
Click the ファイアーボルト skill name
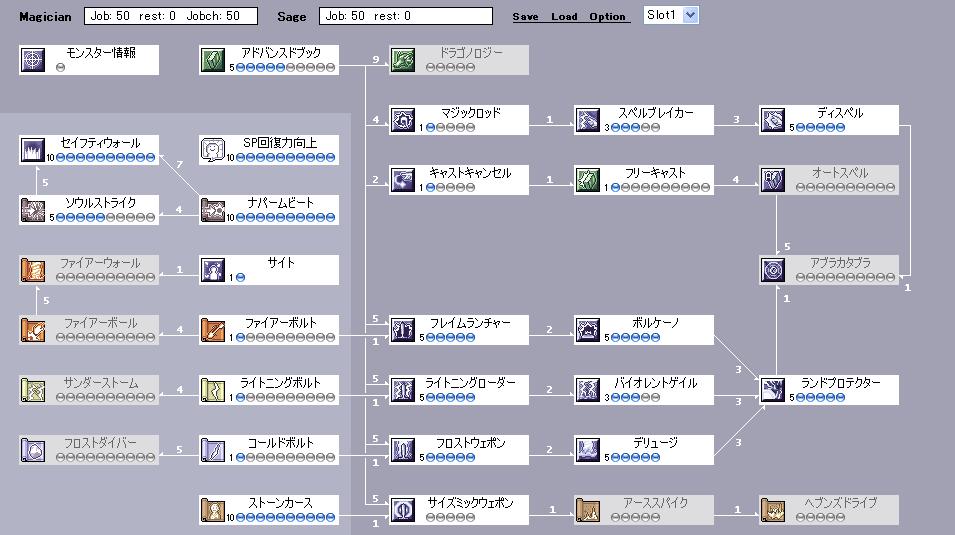(x=280, y=323)
